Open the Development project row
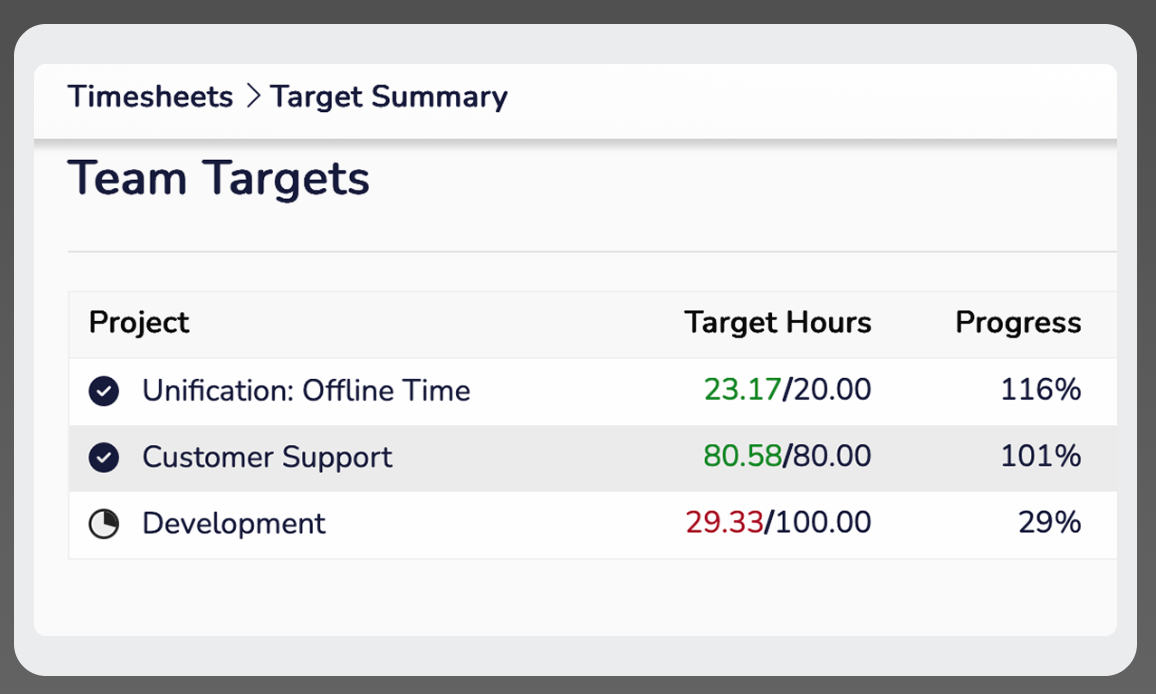 coord(593,524)
